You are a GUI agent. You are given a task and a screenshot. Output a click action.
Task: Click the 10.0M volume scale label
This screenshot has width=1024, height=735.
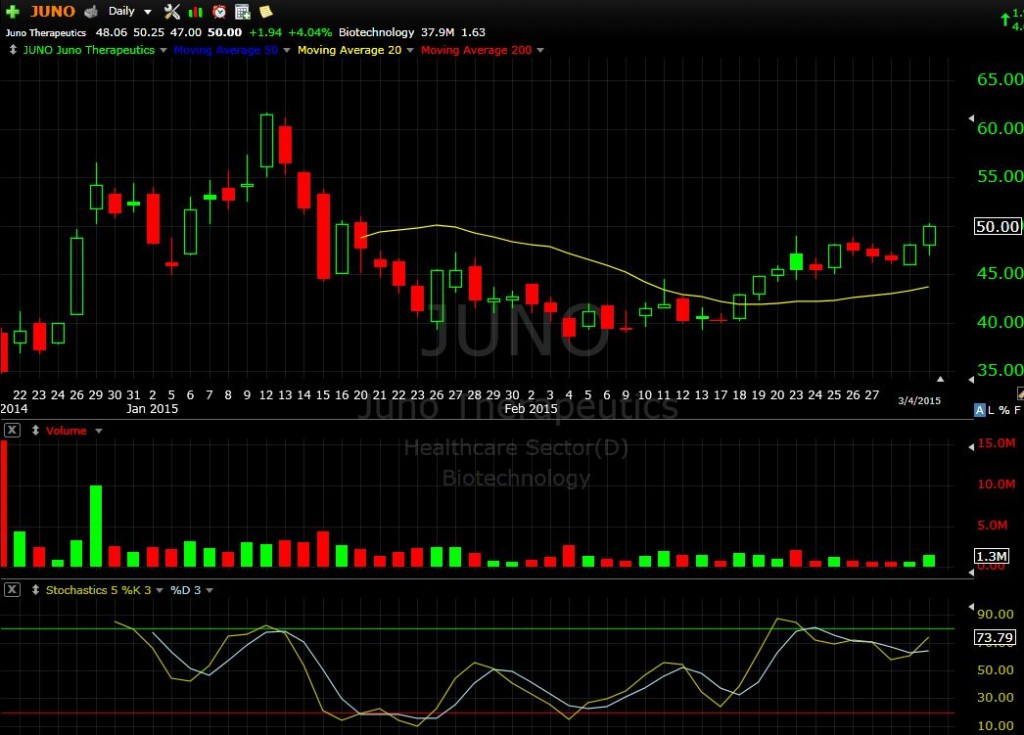point(996,484)
